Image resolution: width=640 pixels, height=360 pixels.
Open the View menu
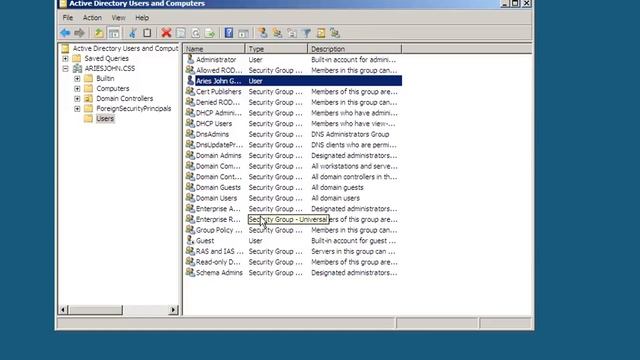[x=118, y=18]
